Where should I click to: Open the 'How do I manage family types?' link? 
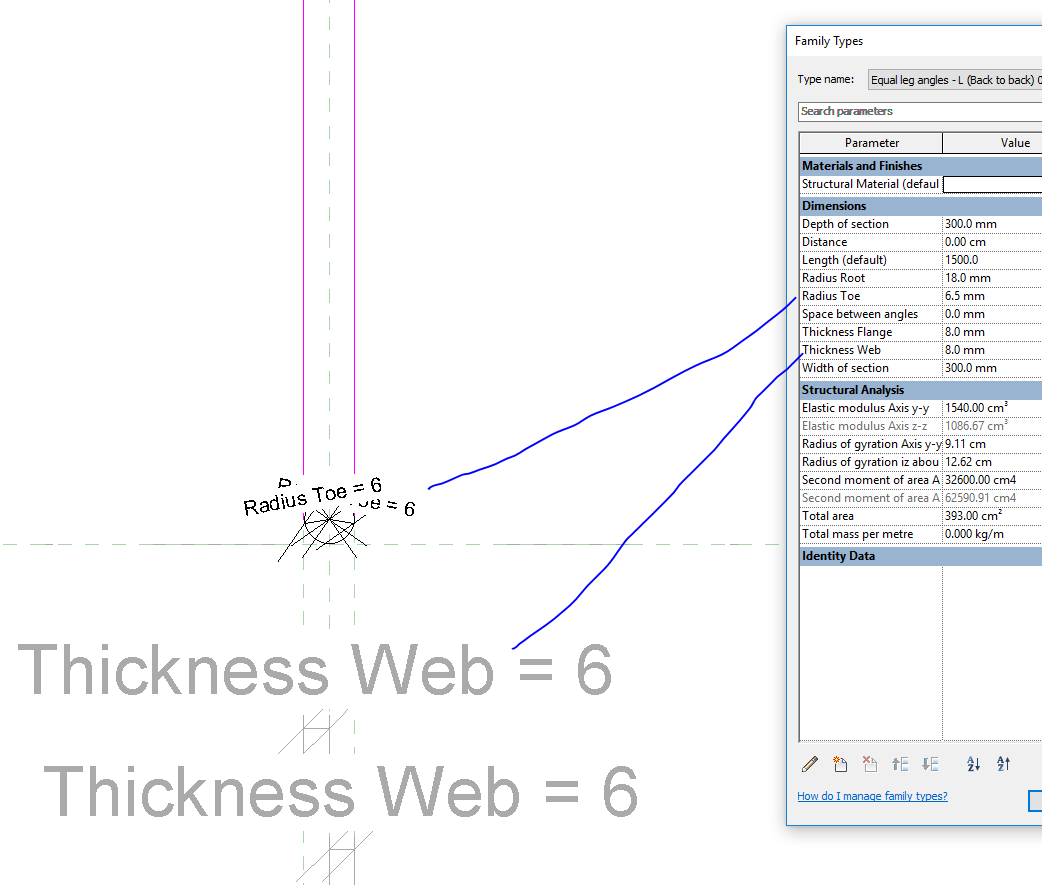pos(872,796)
